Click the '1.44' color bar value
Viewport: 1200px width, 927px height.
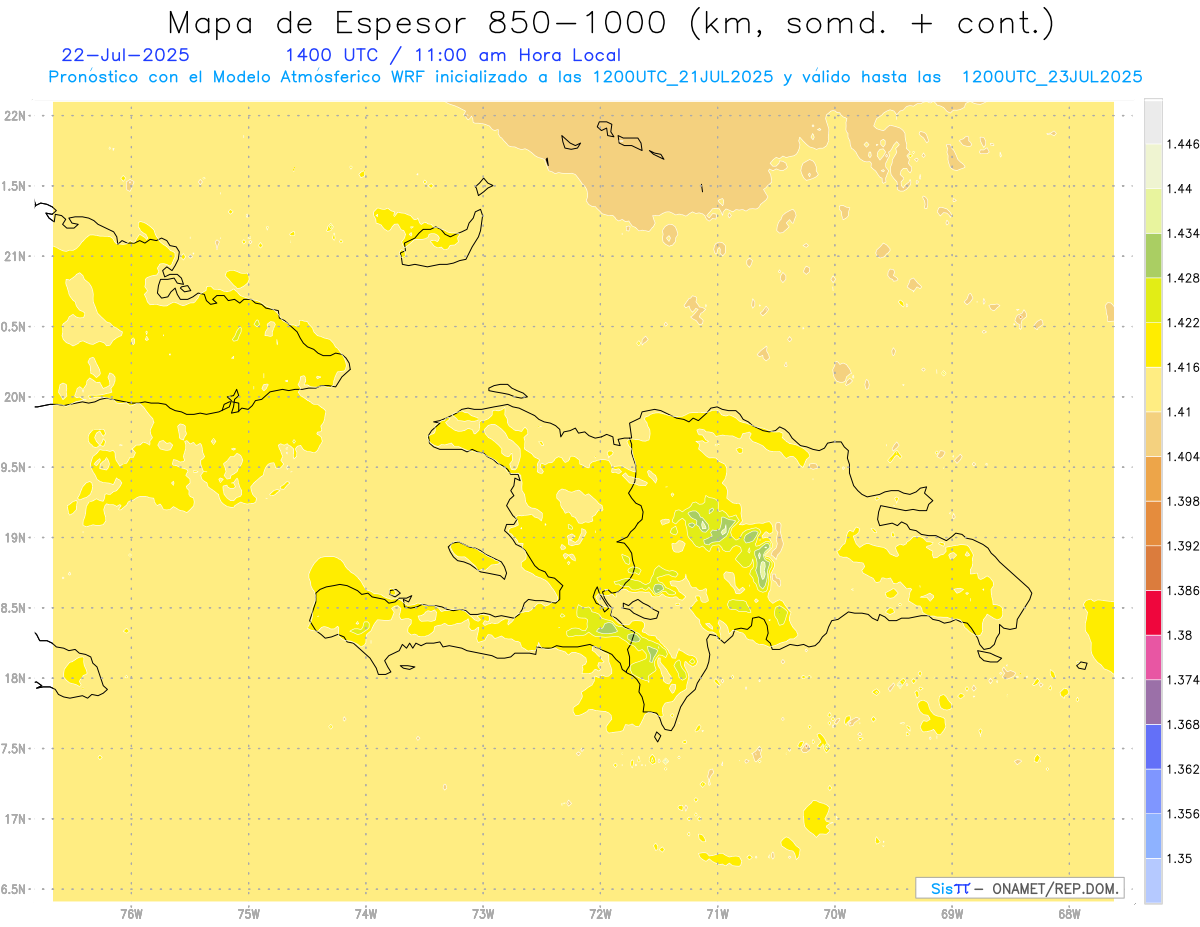(x=1179, y=188)
